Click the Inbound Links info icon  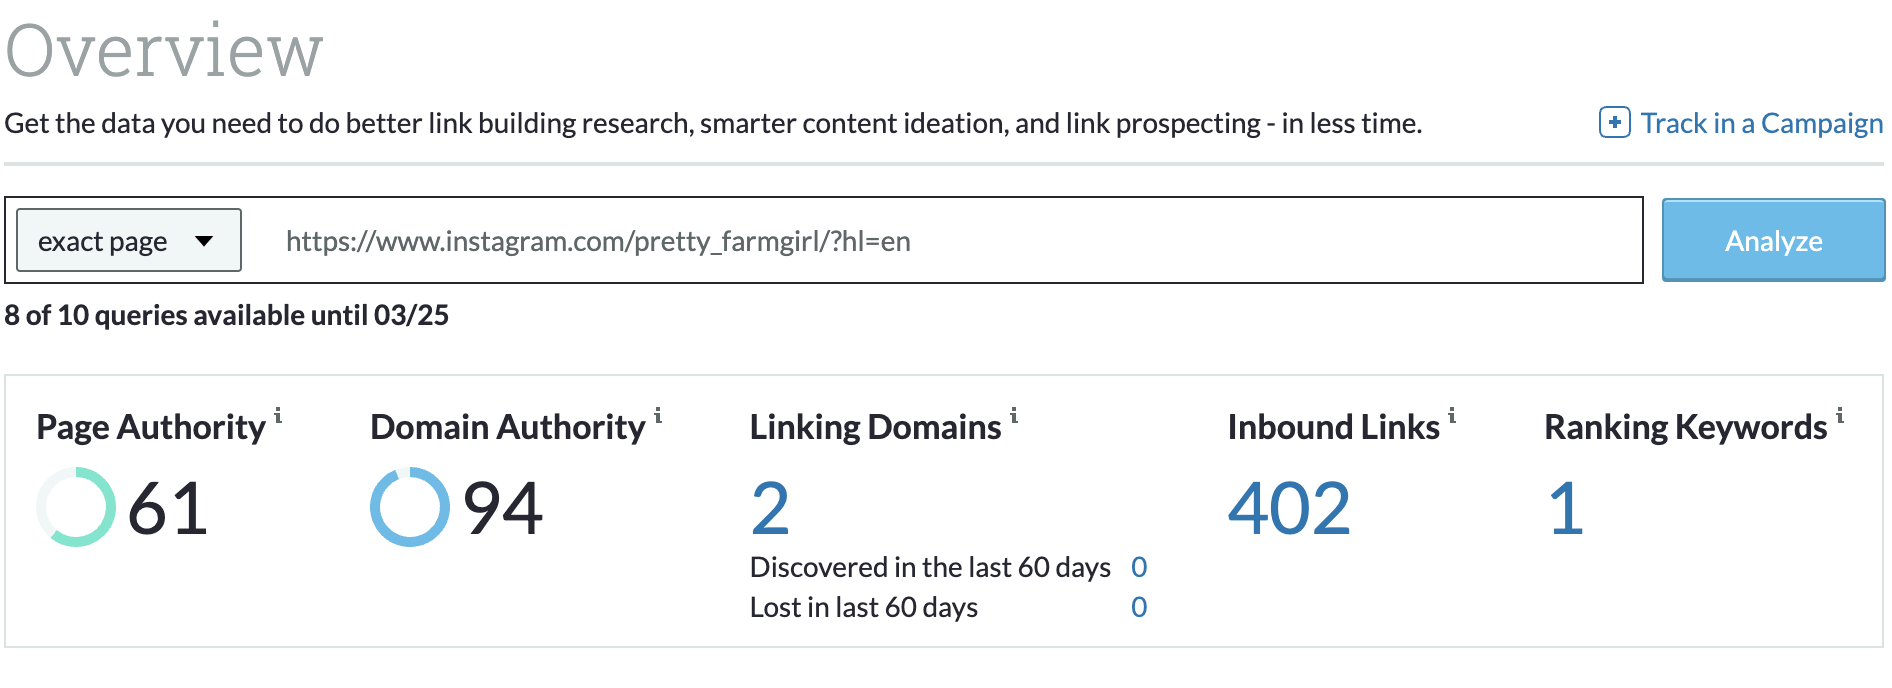point(1452,415)
